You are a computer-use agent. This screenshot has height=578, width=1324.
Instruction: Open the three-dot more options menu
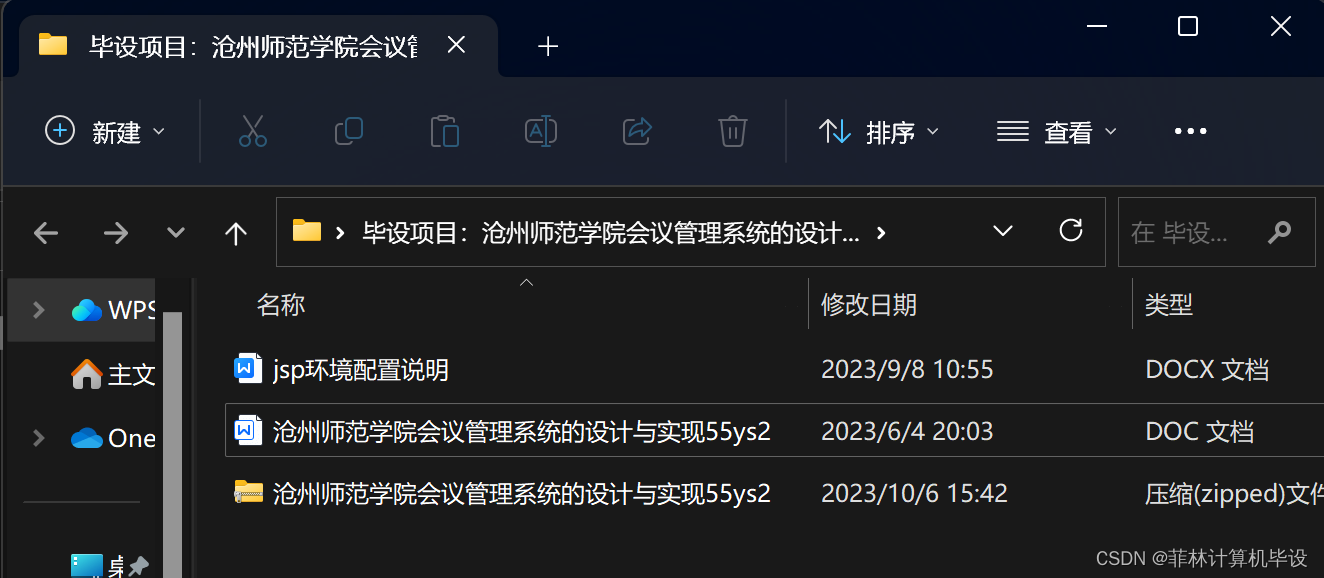[x=1190, y=131]
